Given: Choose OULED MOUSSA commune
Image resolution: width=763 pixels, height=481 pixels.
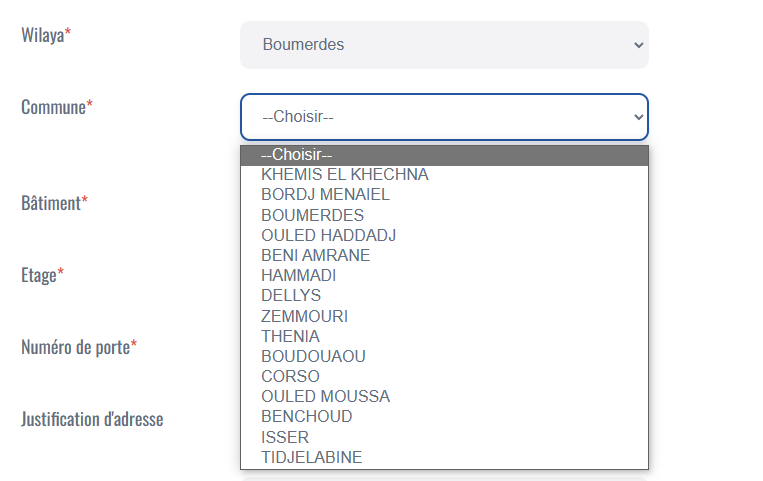Looking at the screenshot, I should click(325, 396).
